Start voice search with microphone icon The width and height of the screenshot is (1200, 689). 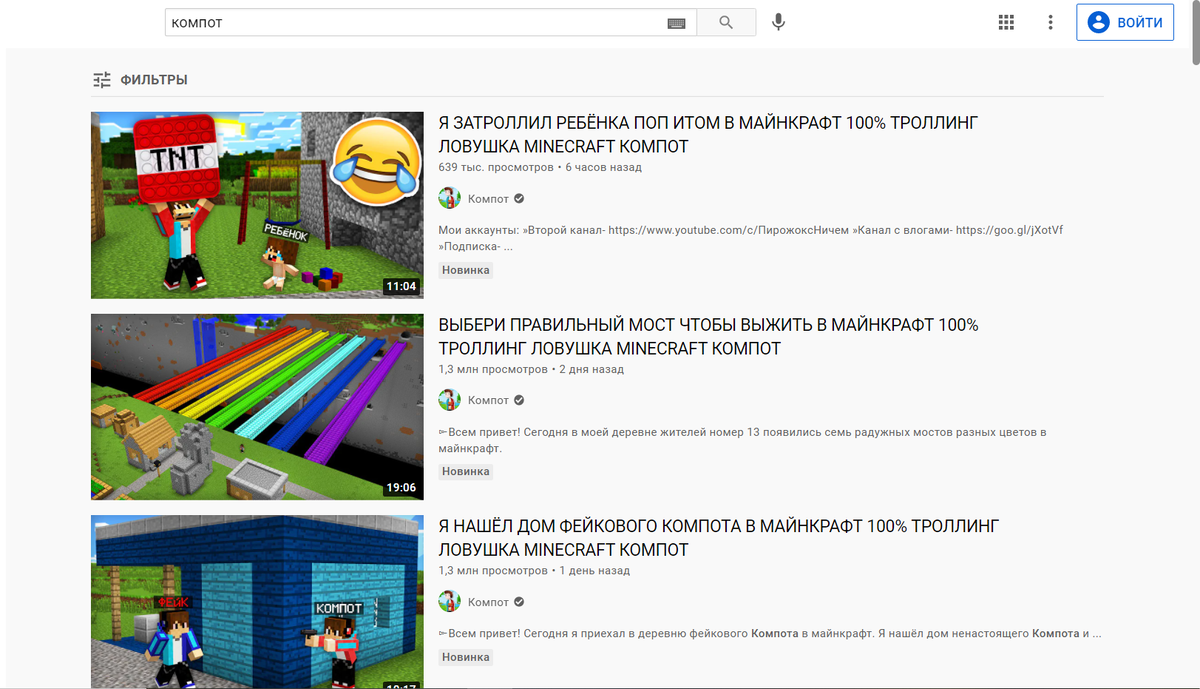click(778, 22)
